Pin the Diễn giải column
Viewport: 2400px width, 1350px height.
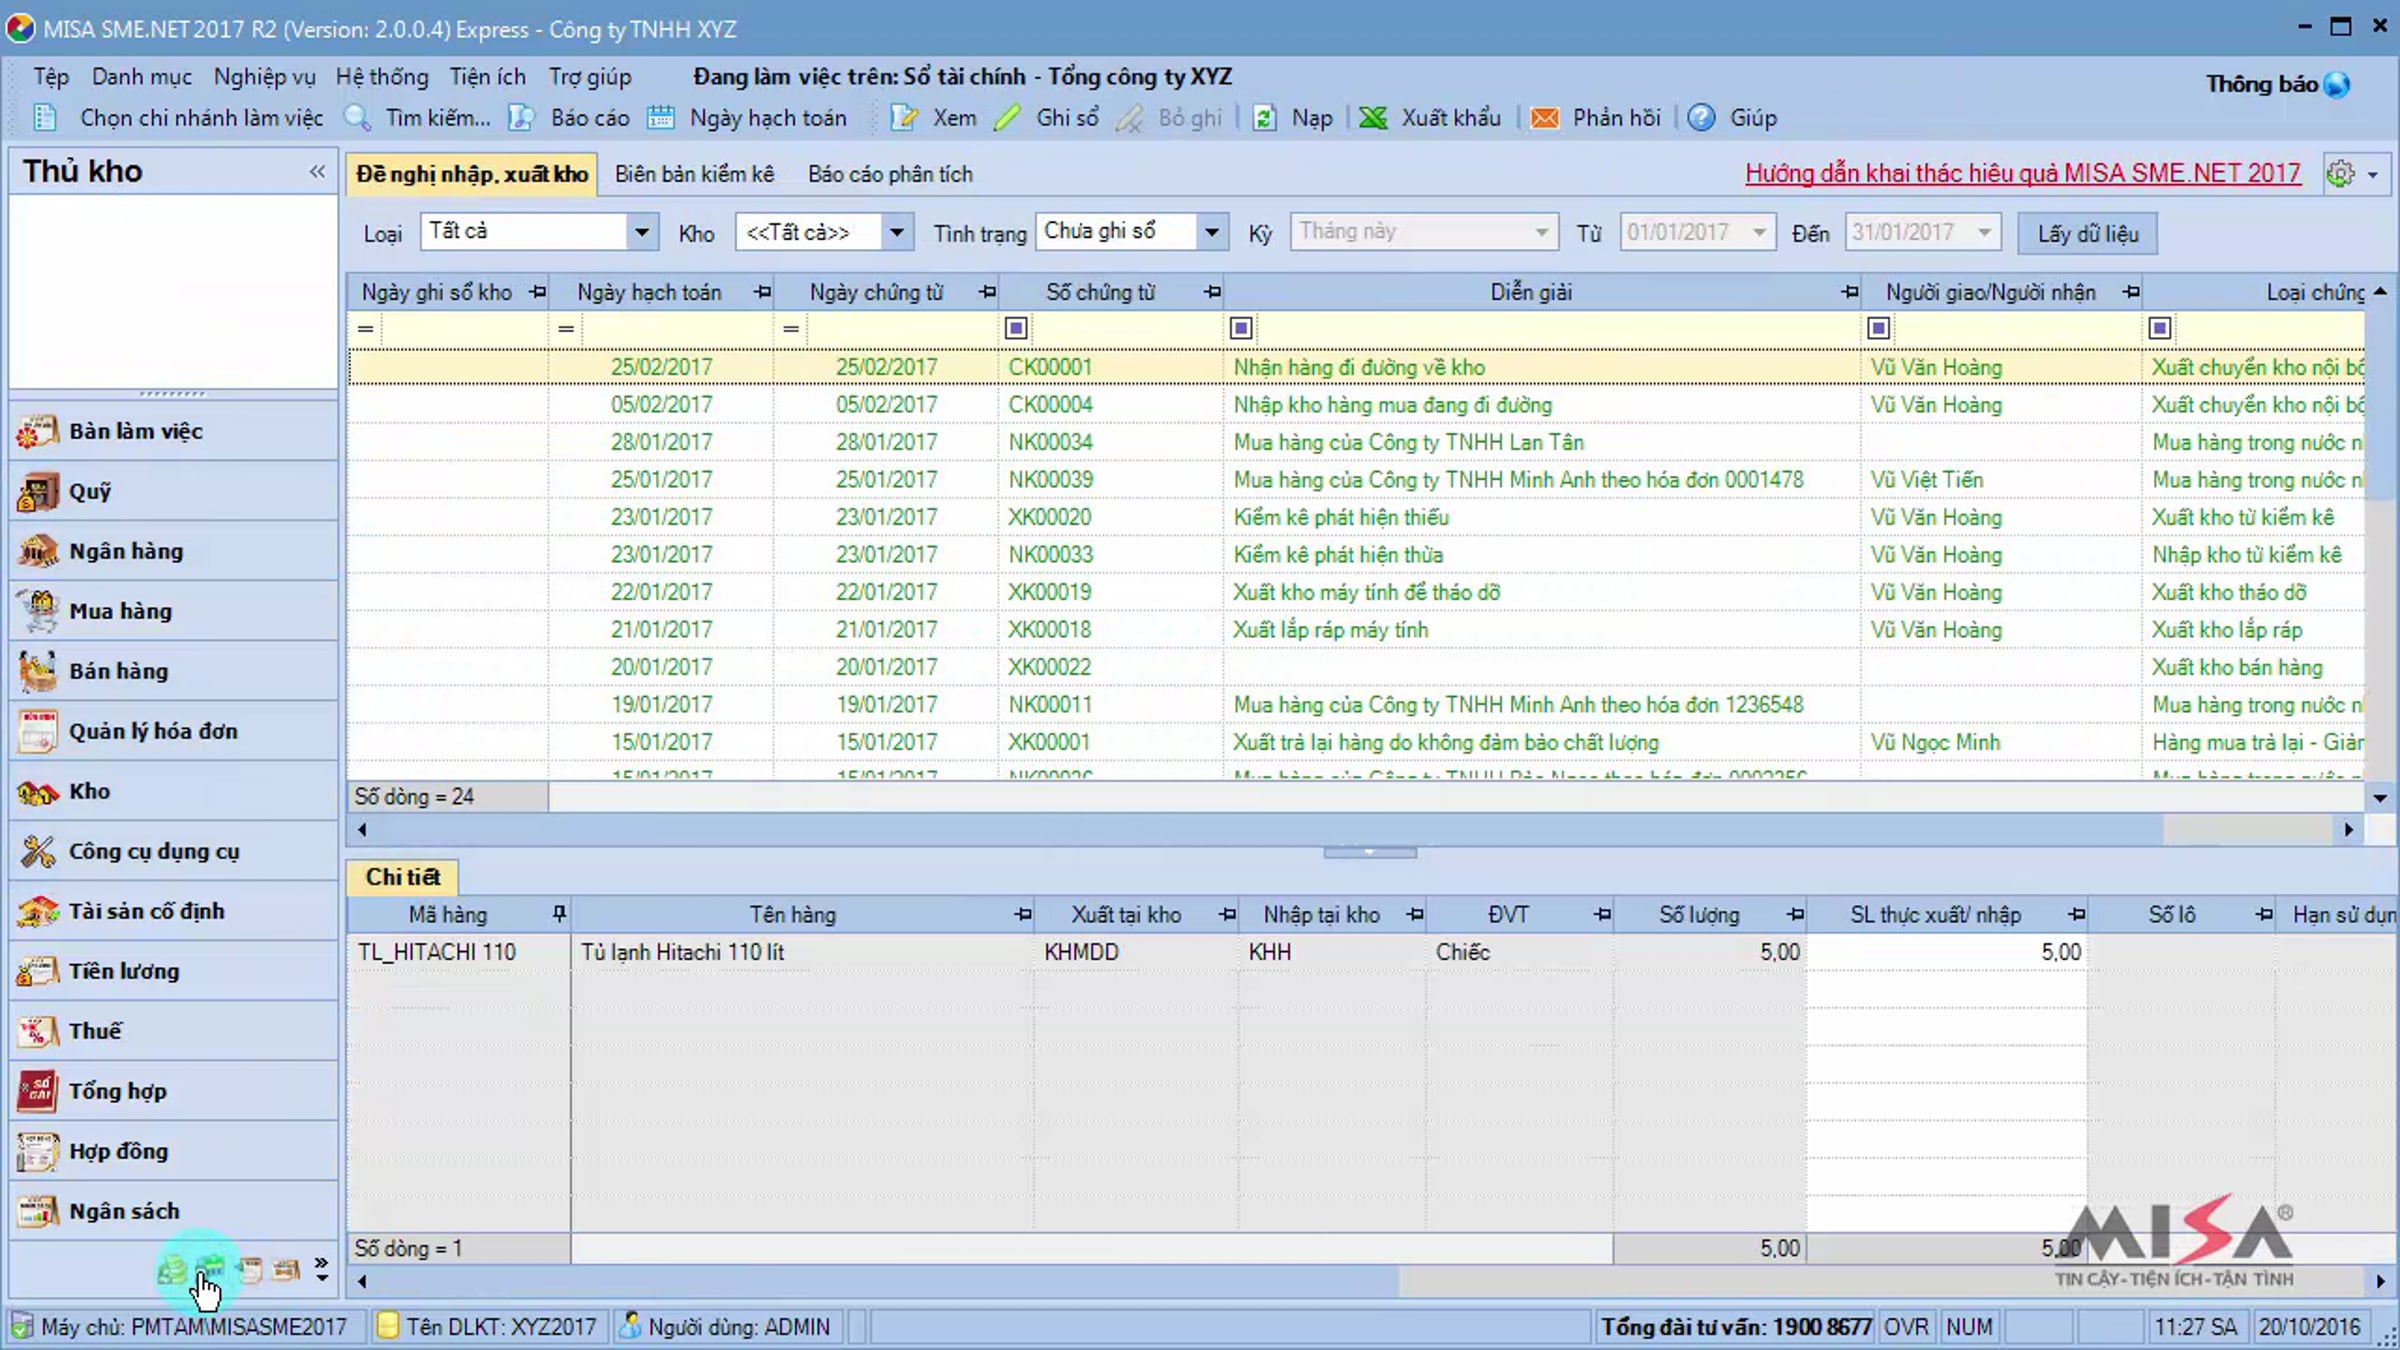pyautogui.click(x=1850, y=292)
